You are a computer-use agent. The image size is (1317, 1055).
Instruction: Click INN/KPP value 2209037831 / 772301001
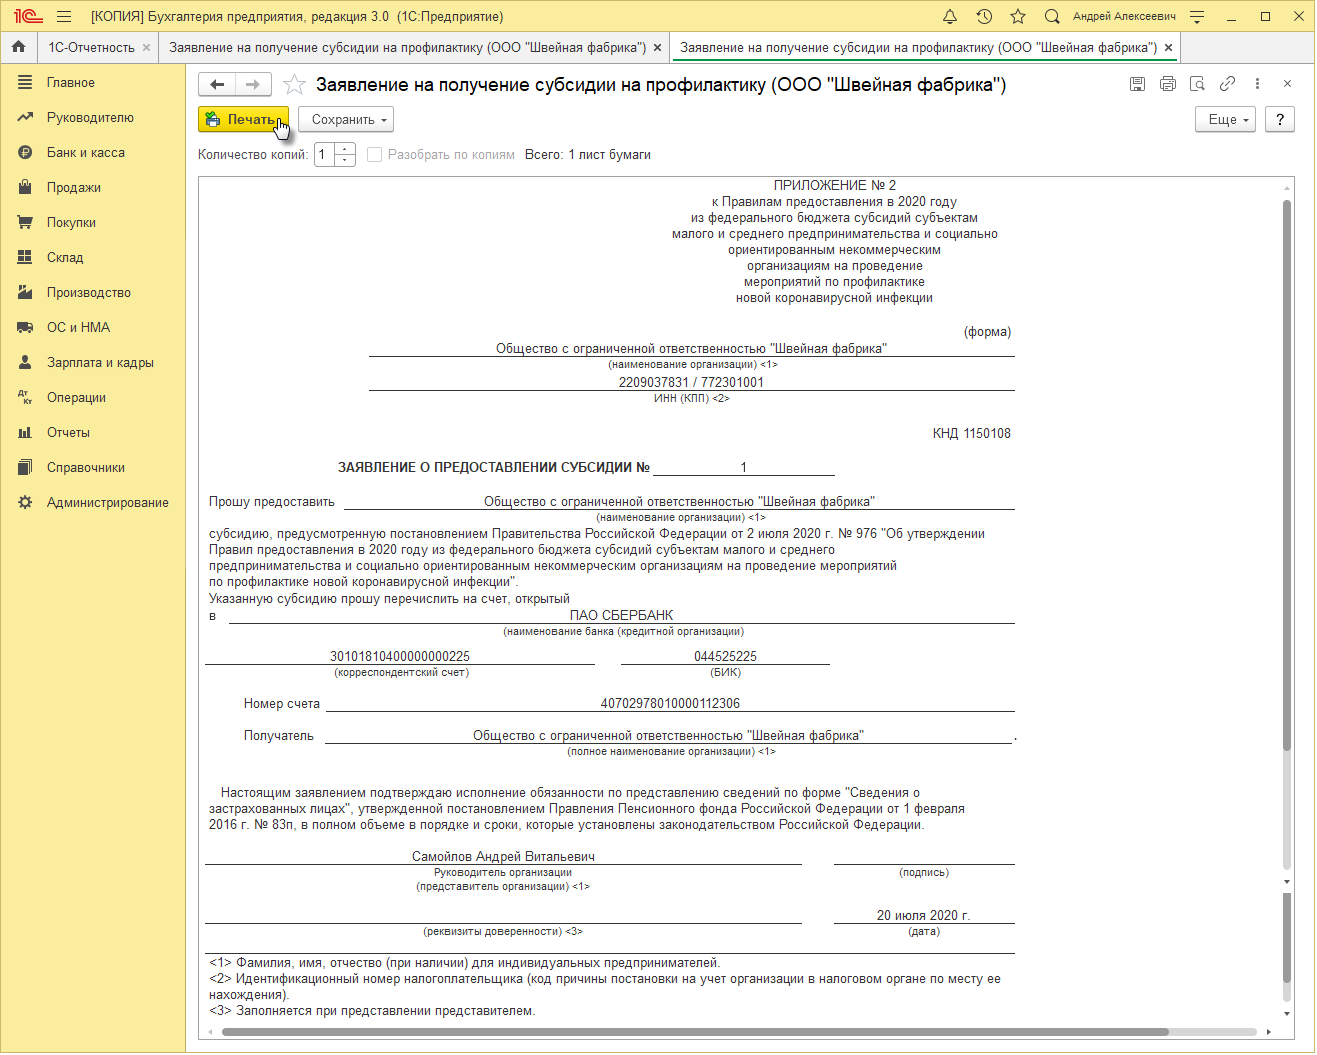point(691,382)
